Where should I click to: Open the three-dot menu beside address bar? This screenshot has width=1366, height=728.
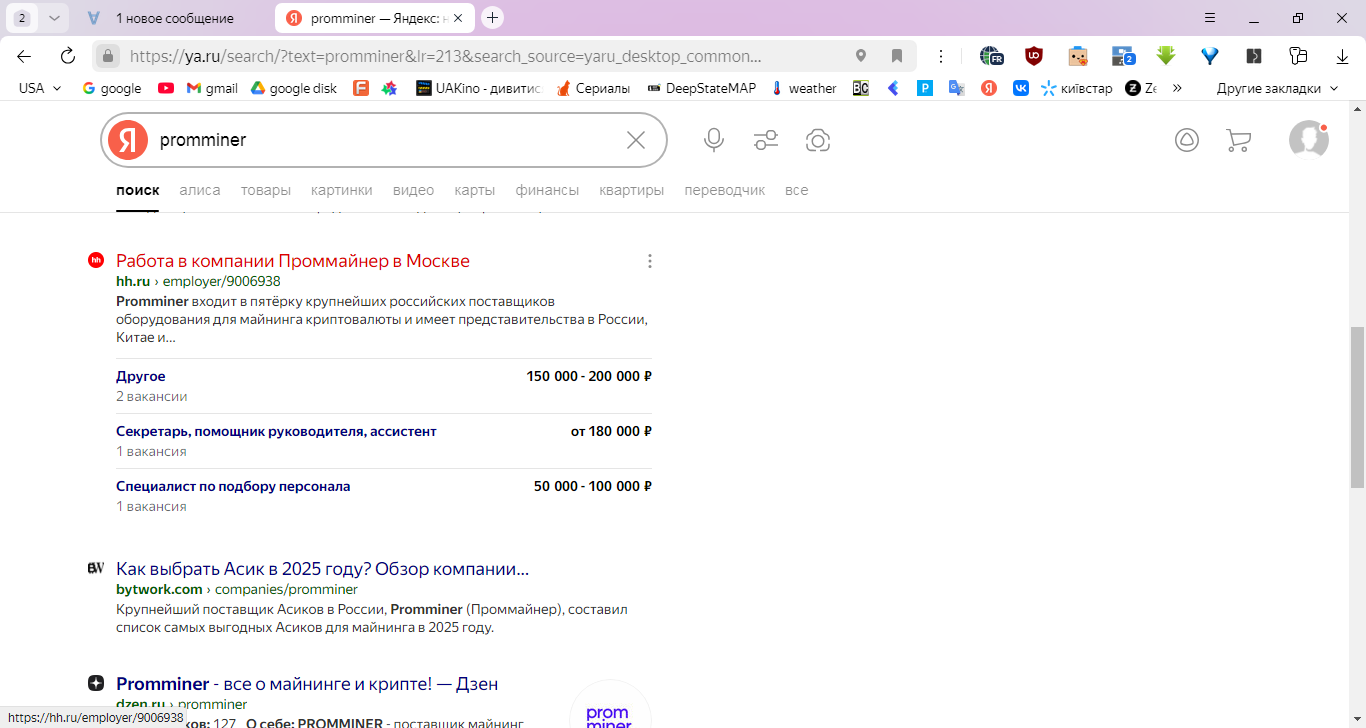pos(941,56)
